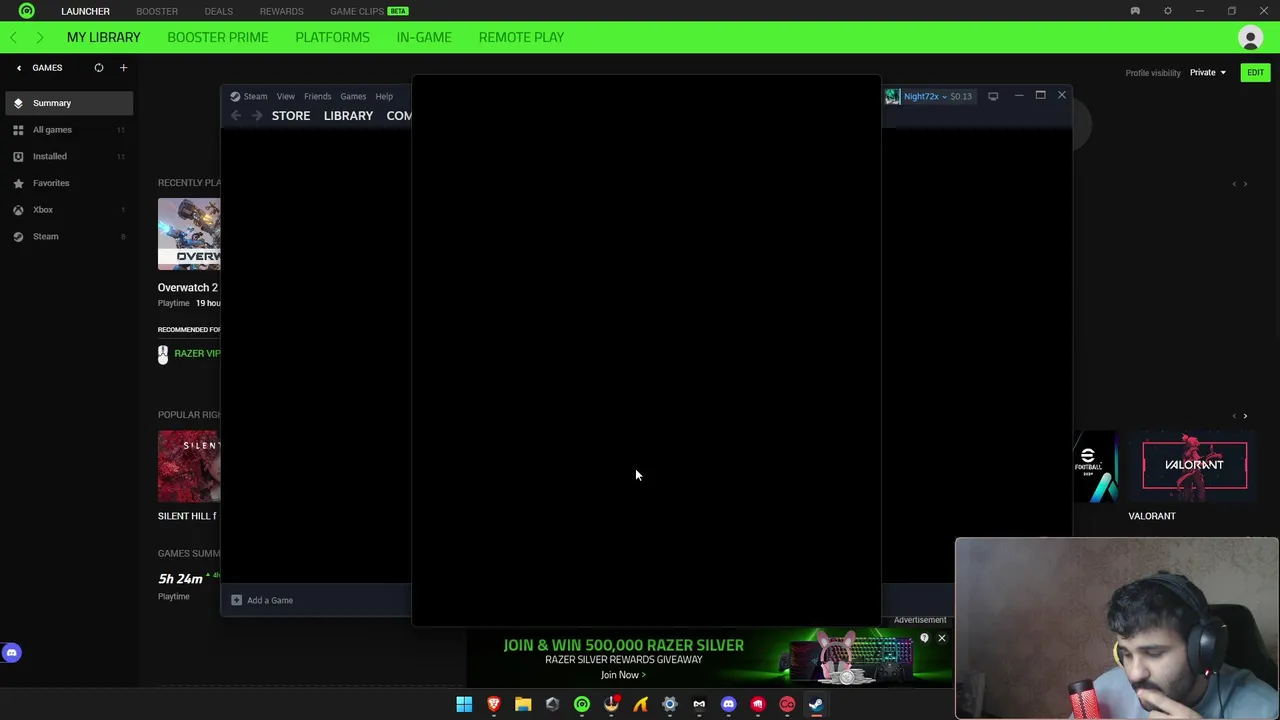Click the Discord icon in Cortex sidebar
1280x720 pixels.
pyautogui.click(x=12, y=653)
